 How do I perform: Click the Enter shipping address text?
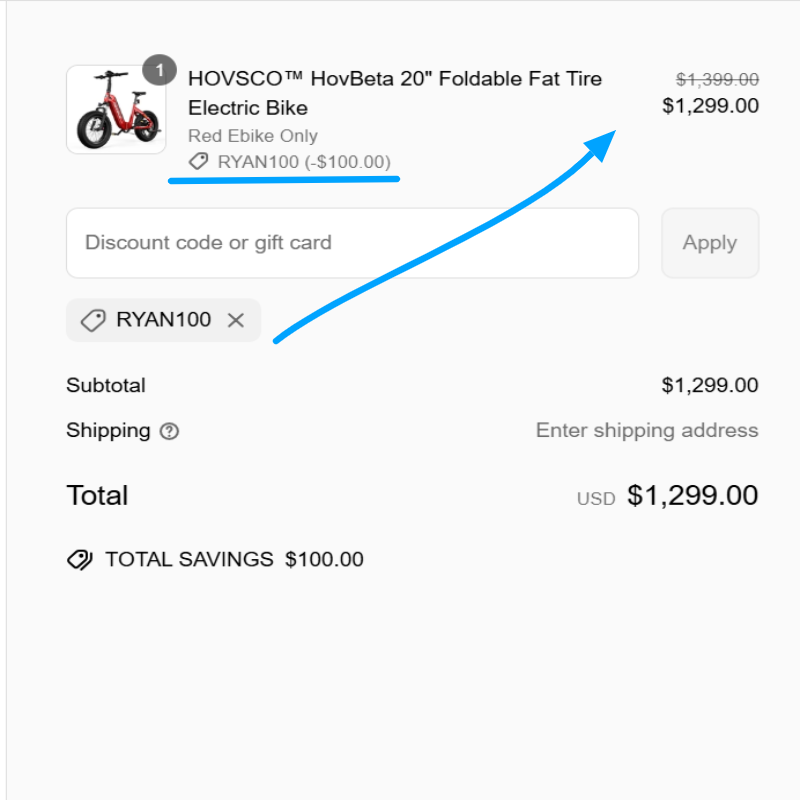pos(647,431)
